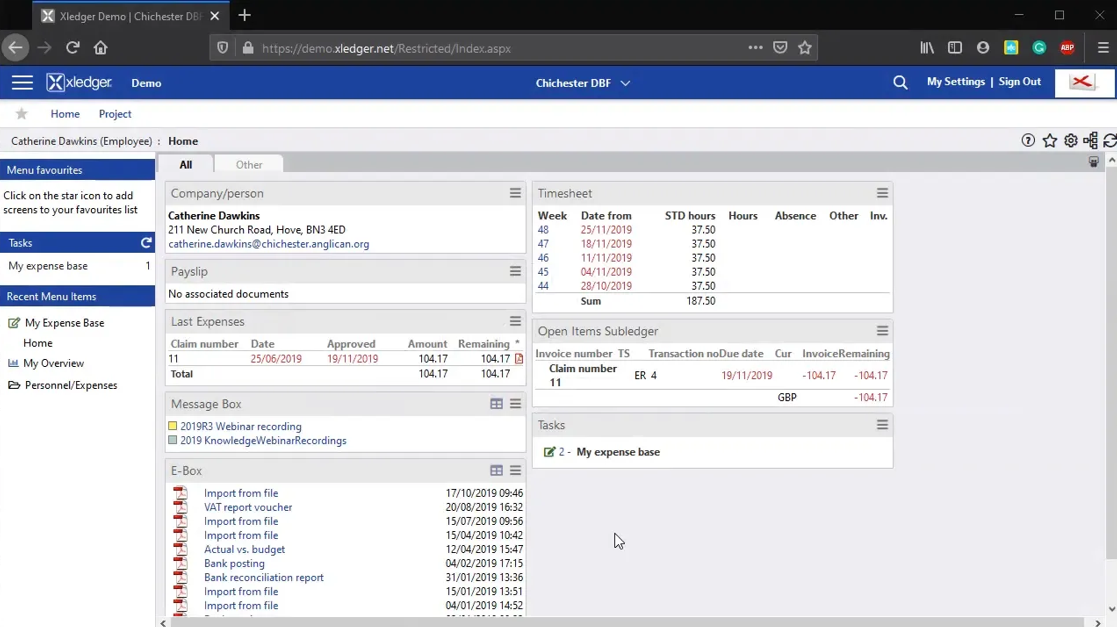
Task: Open the help icon on the Home screen
Action: pos(1028,140)
